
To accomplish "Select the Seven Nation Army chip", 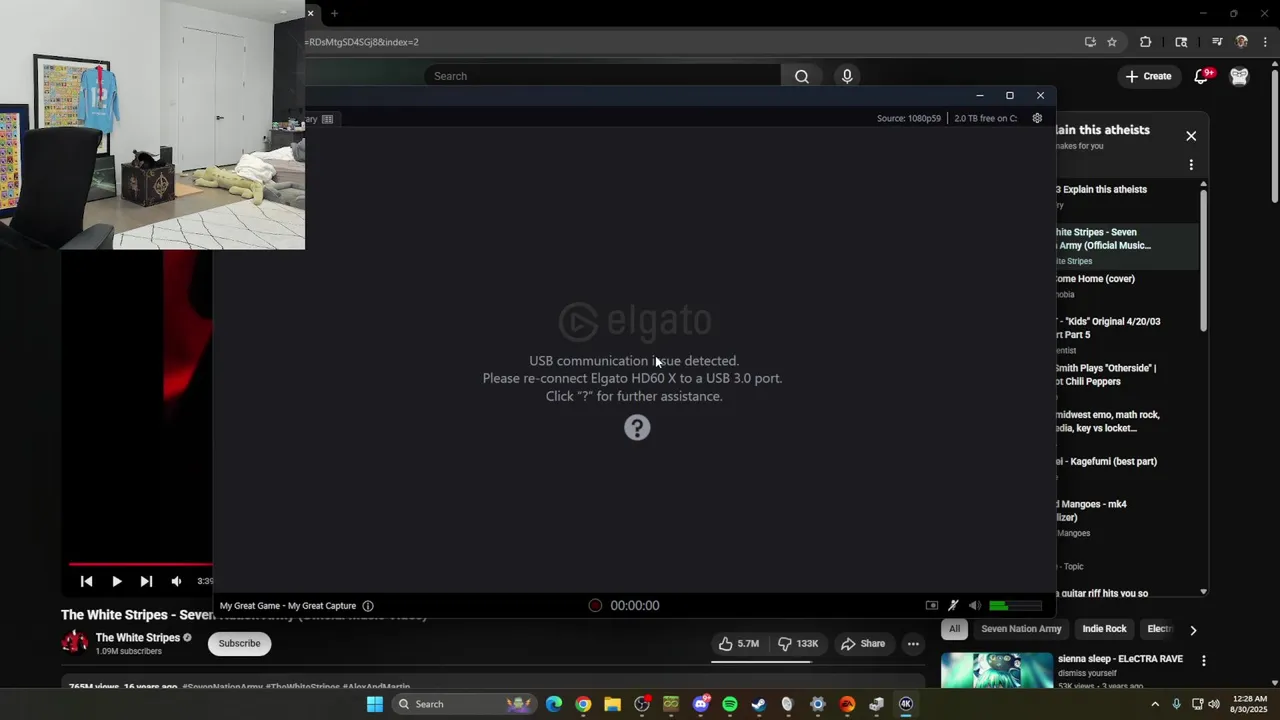I will pos(1021,629).
